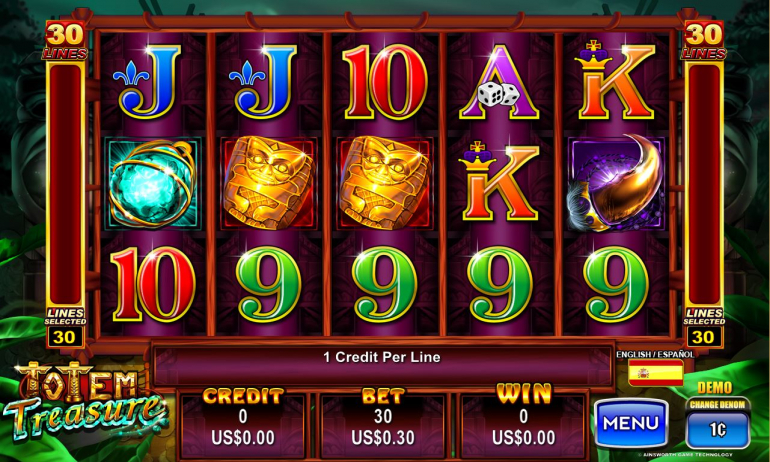Select the golden totem on reel two
Viewport: 770px width, 462px height.
tap(268, 183)
